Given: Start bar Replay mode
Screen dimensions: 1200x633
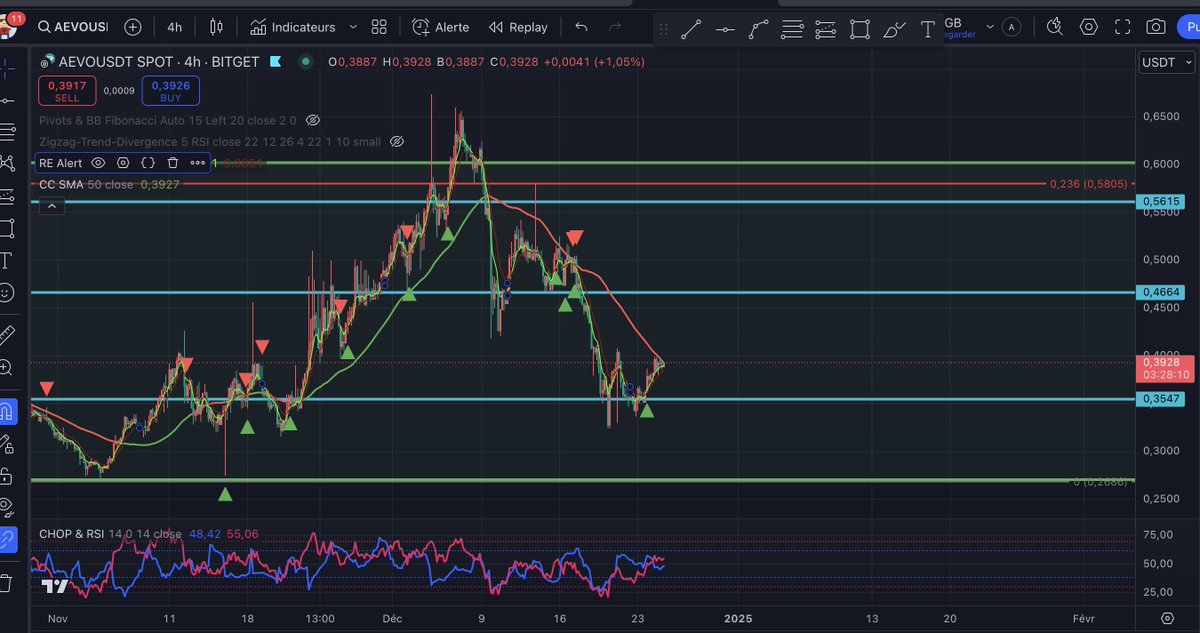Looking at the screenshot, I should 518,27.
